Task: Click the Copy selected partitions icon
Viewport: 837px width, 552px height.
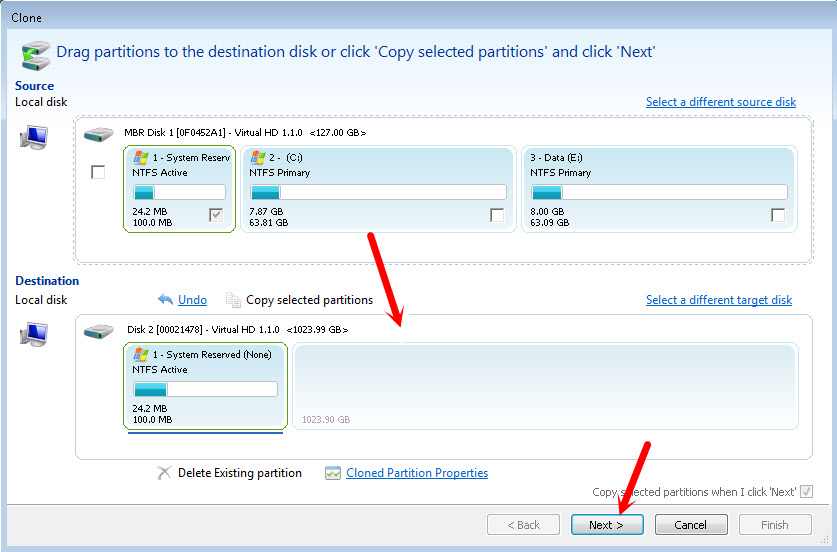Action: click(x=233, y=300)
